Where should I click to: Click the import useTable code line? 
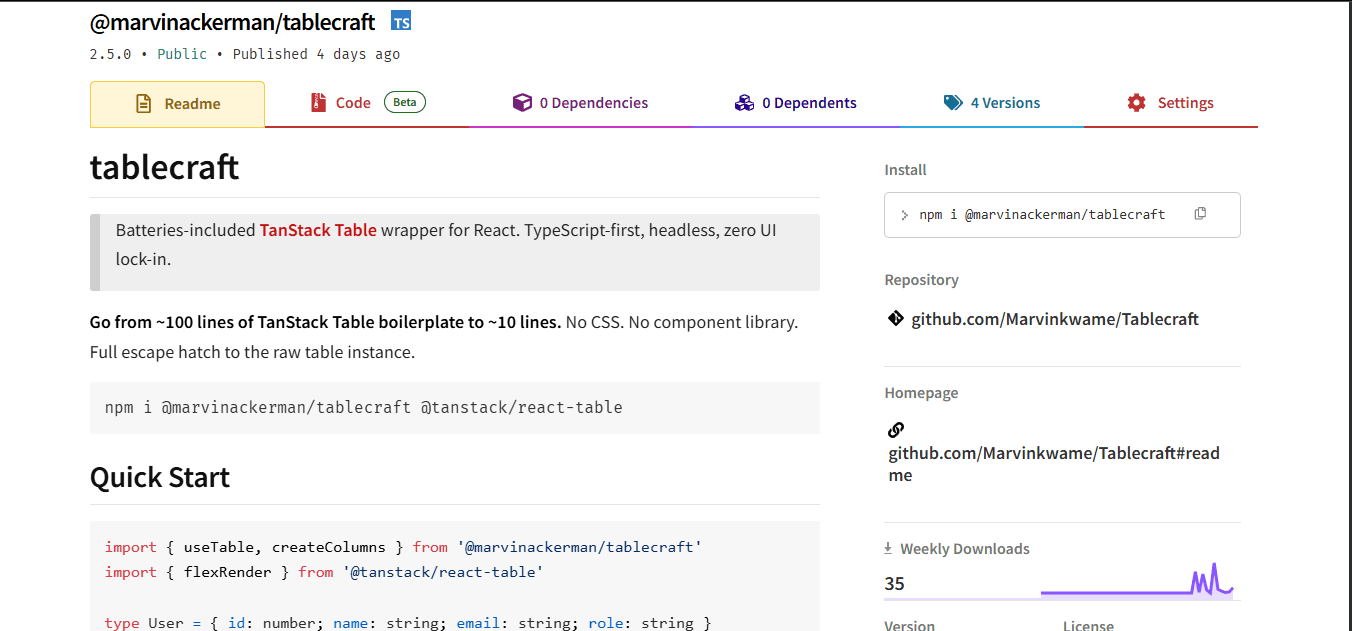click(x=403, y=547)
